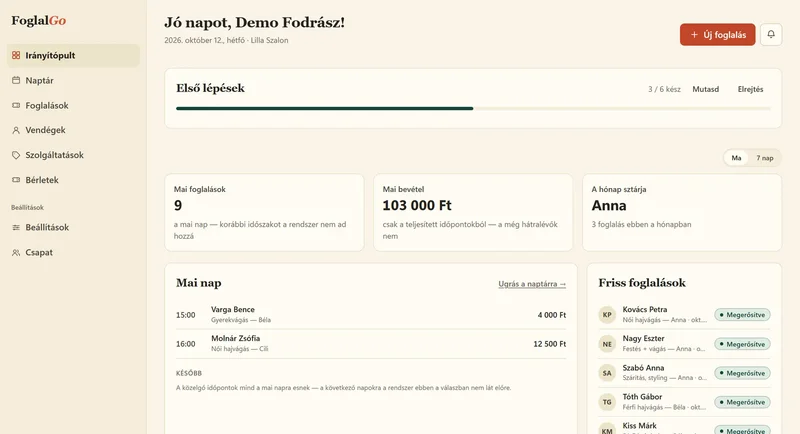This screenshot has width=800, height=434.
Task: Click the Szolgáltatások tag icon
Action: (x=16, y=155)
